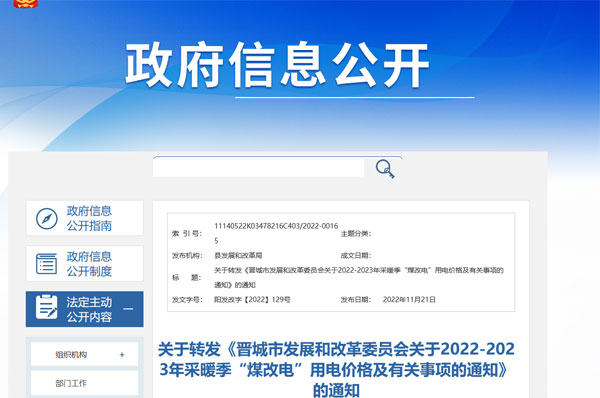Screen dimensions: 600x398
Task: Collapse 法定主动公开内容 with the minus sign
Action: [129, 309]
